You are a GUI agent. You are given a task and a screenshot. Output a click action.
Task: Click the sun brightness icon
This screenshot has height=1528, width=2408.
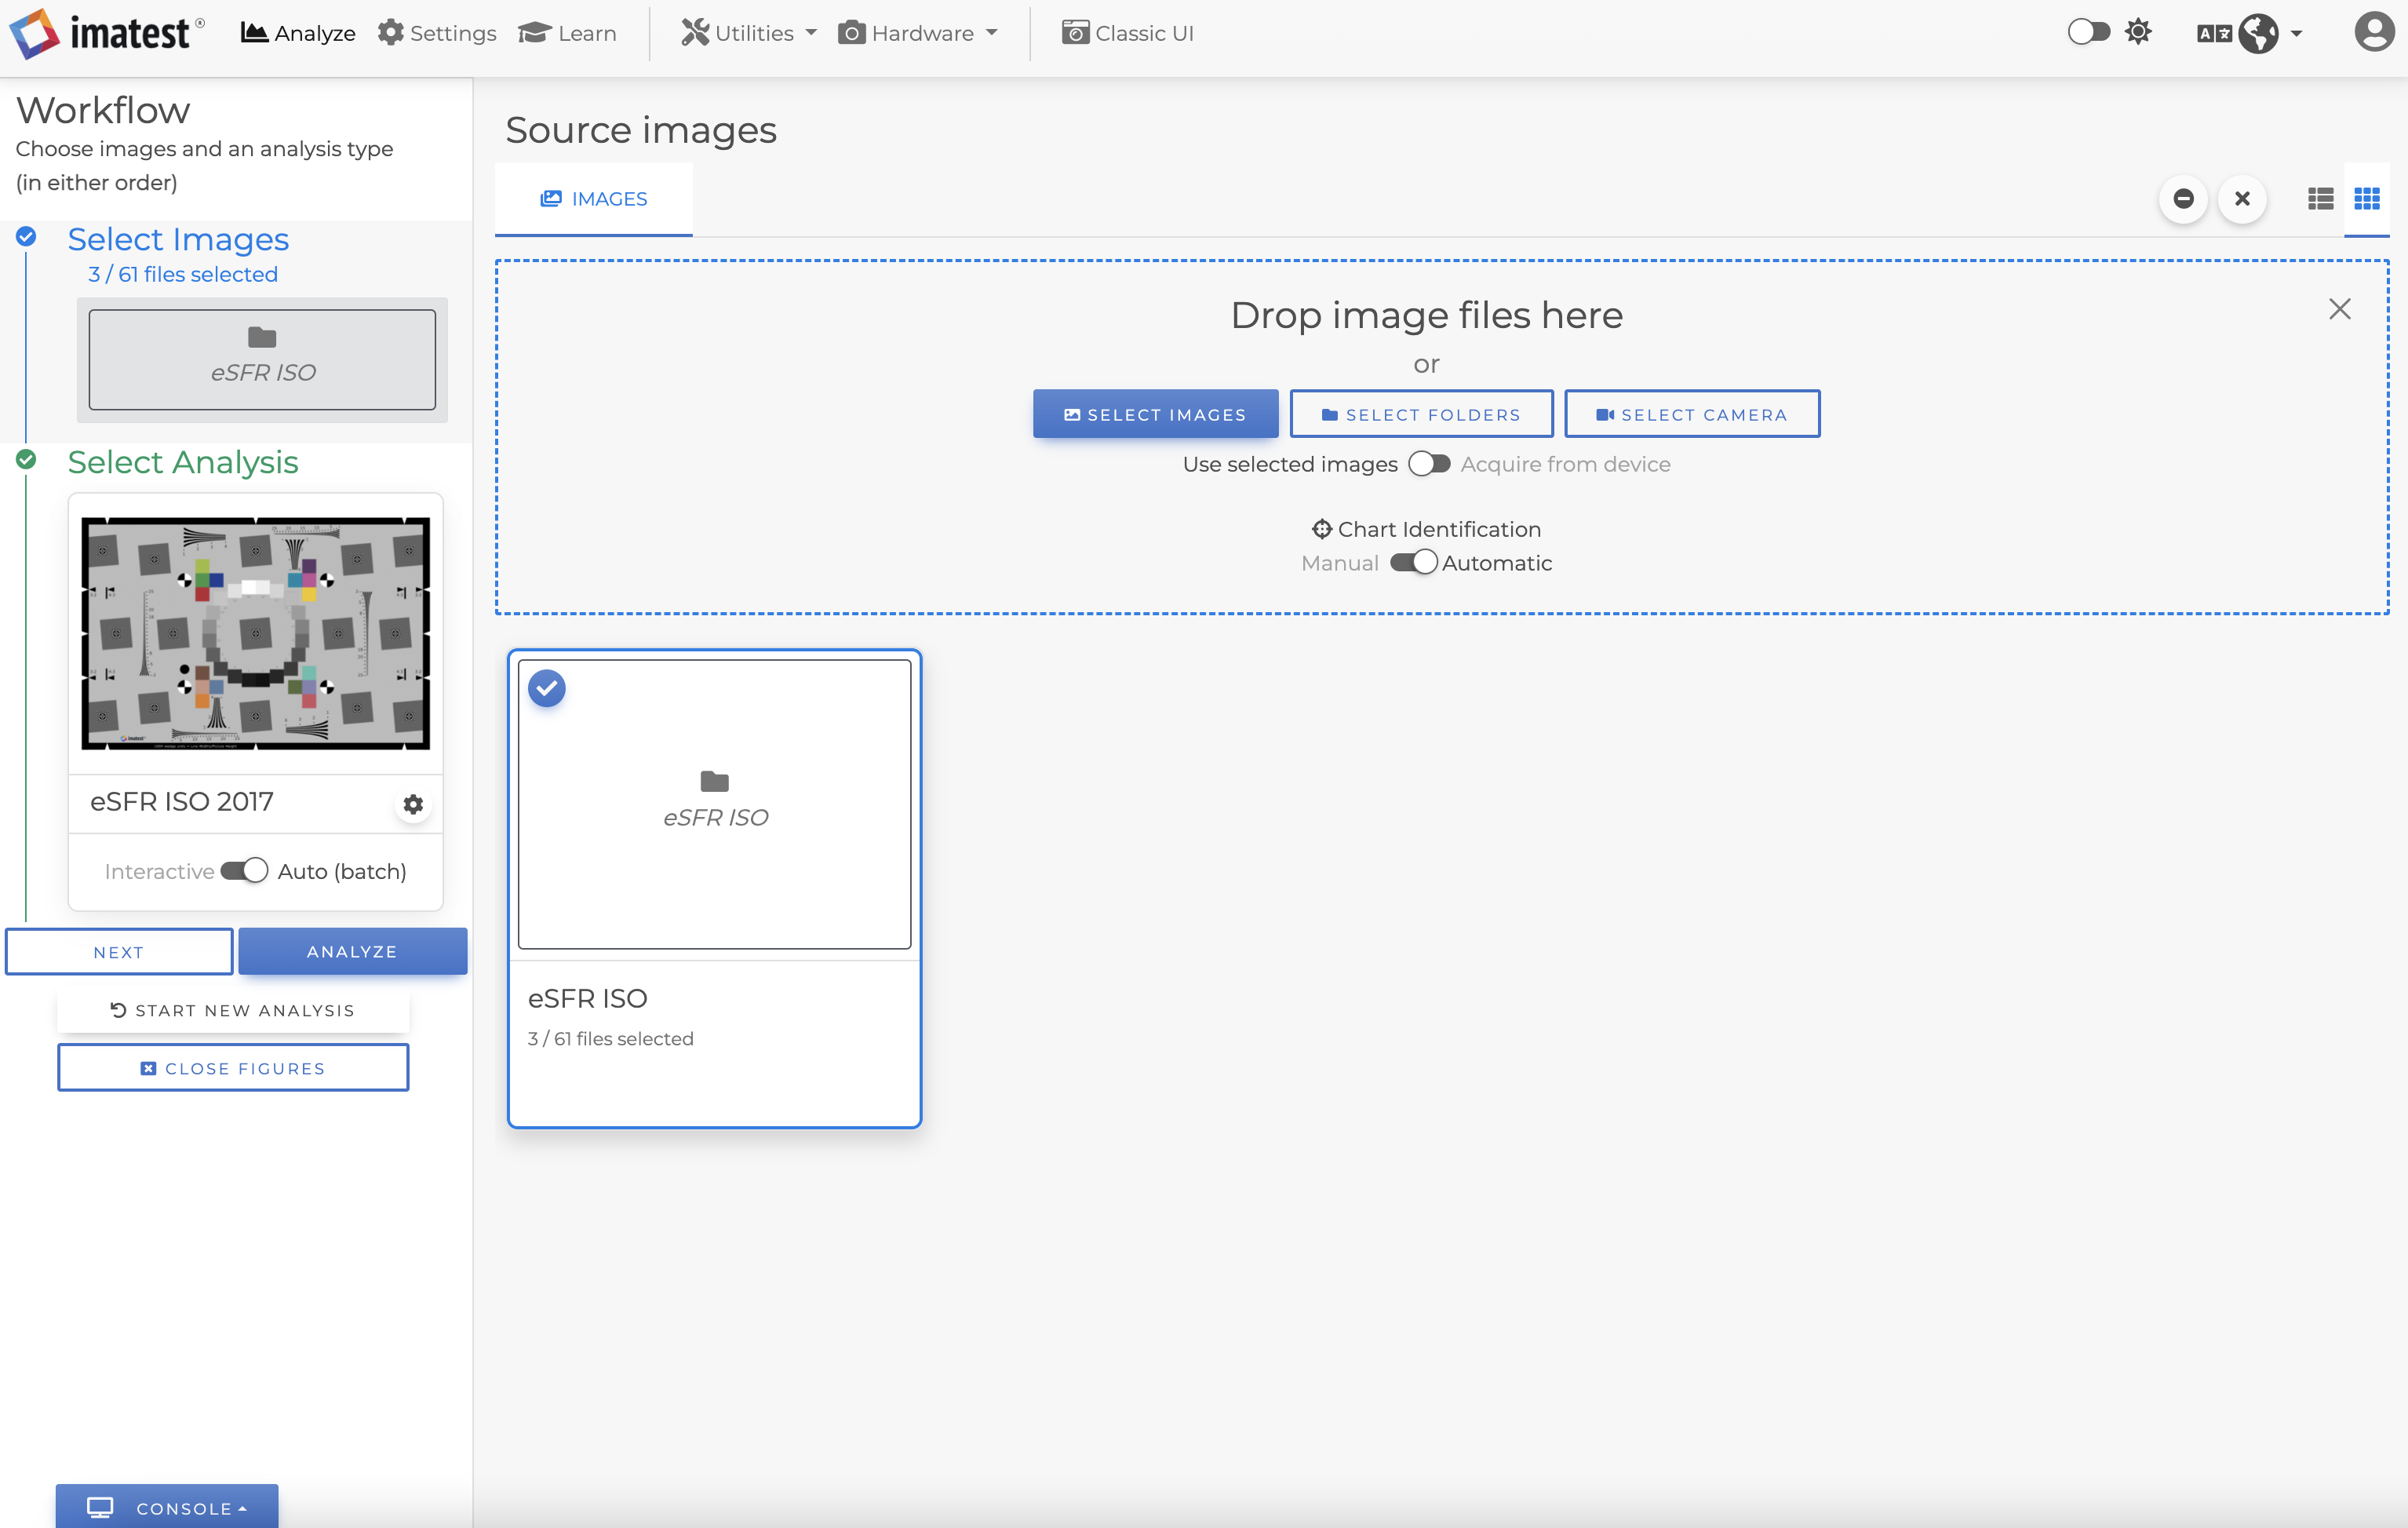tap(2138, 32)
